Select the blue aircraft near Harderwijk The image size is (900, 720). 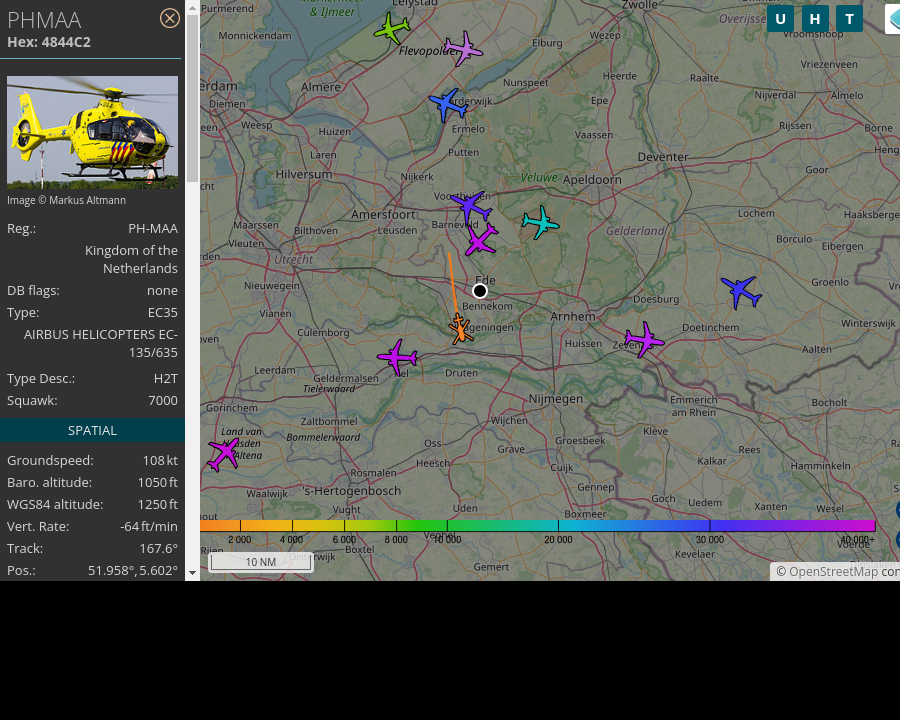[448, 104]
